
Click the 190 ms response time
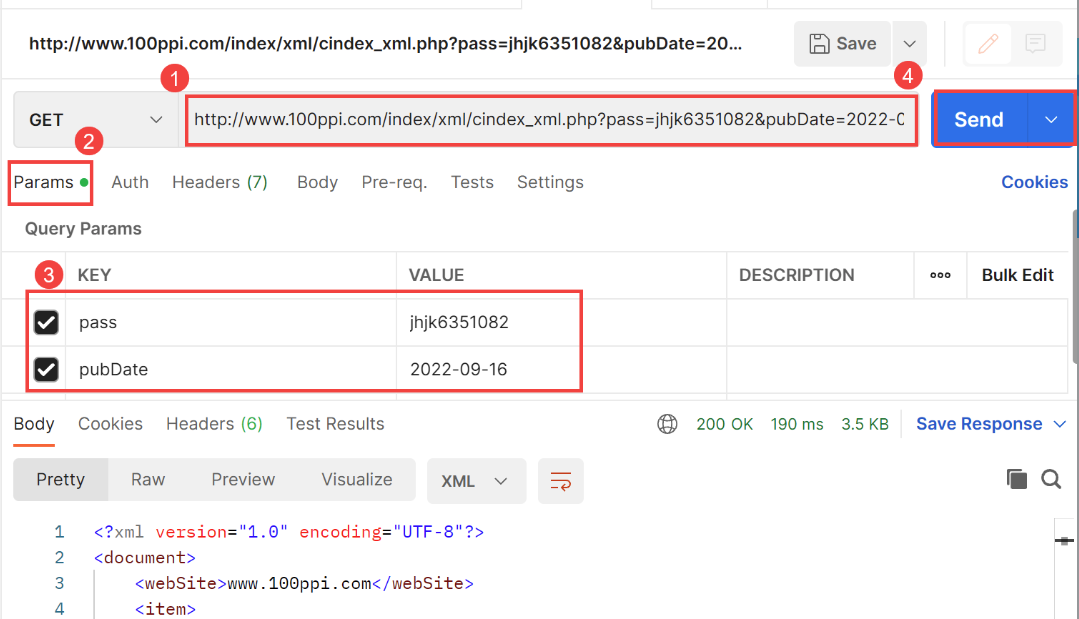797,424
